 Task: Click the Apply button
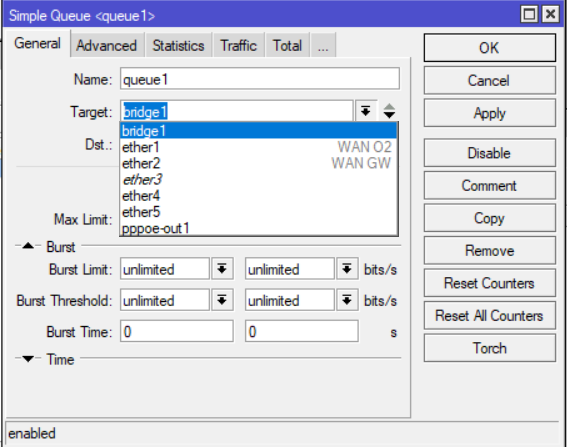(490, 113)
